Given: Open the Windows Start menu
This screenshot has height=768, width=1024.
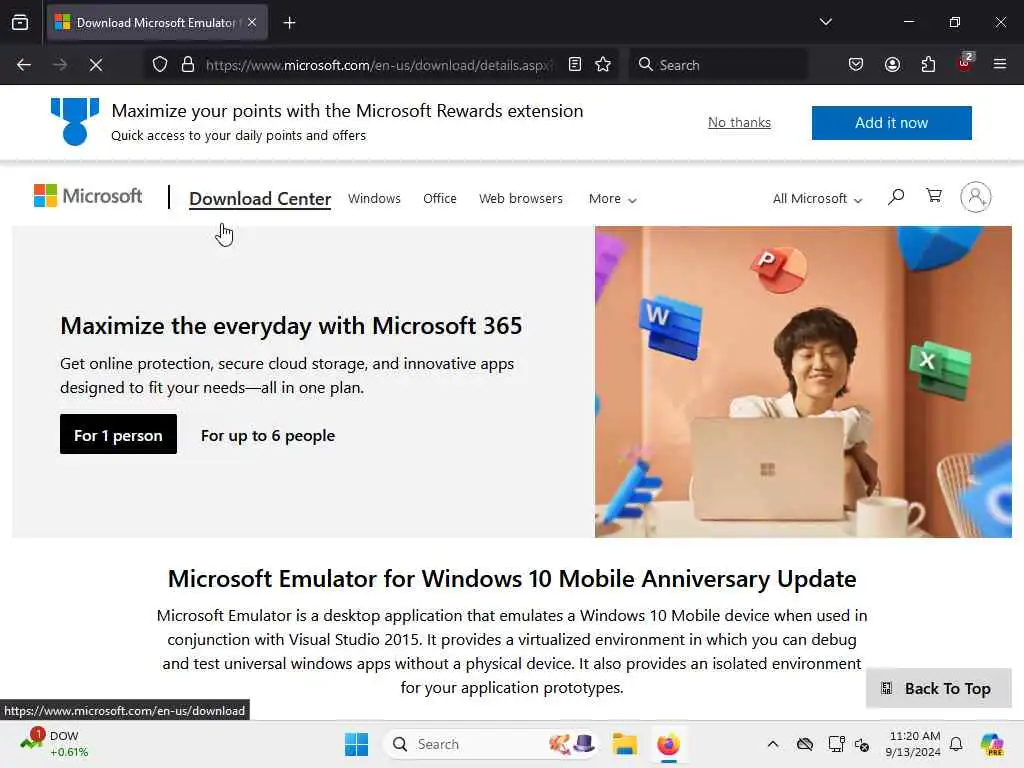Looking at the screenshot, I should click(x=357, y=744).
